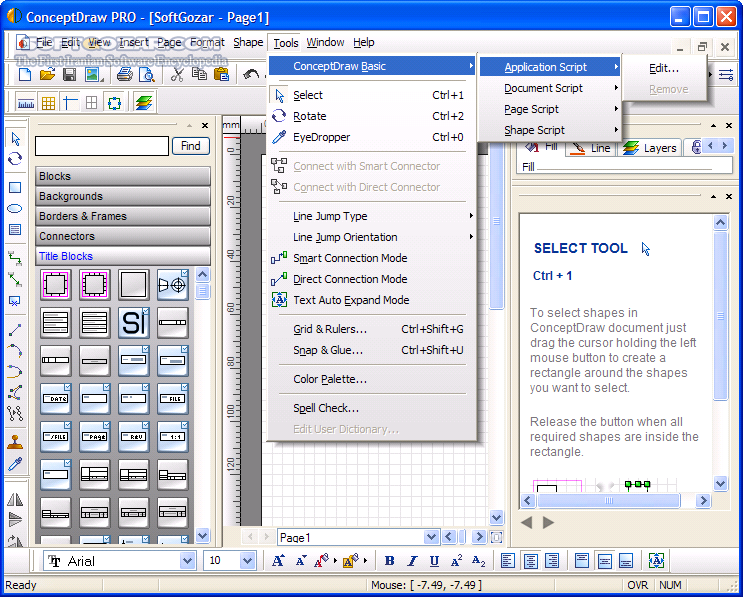Click the Open folder icon
The width and height of the screenshot is (743, 597).
(47, 74)
